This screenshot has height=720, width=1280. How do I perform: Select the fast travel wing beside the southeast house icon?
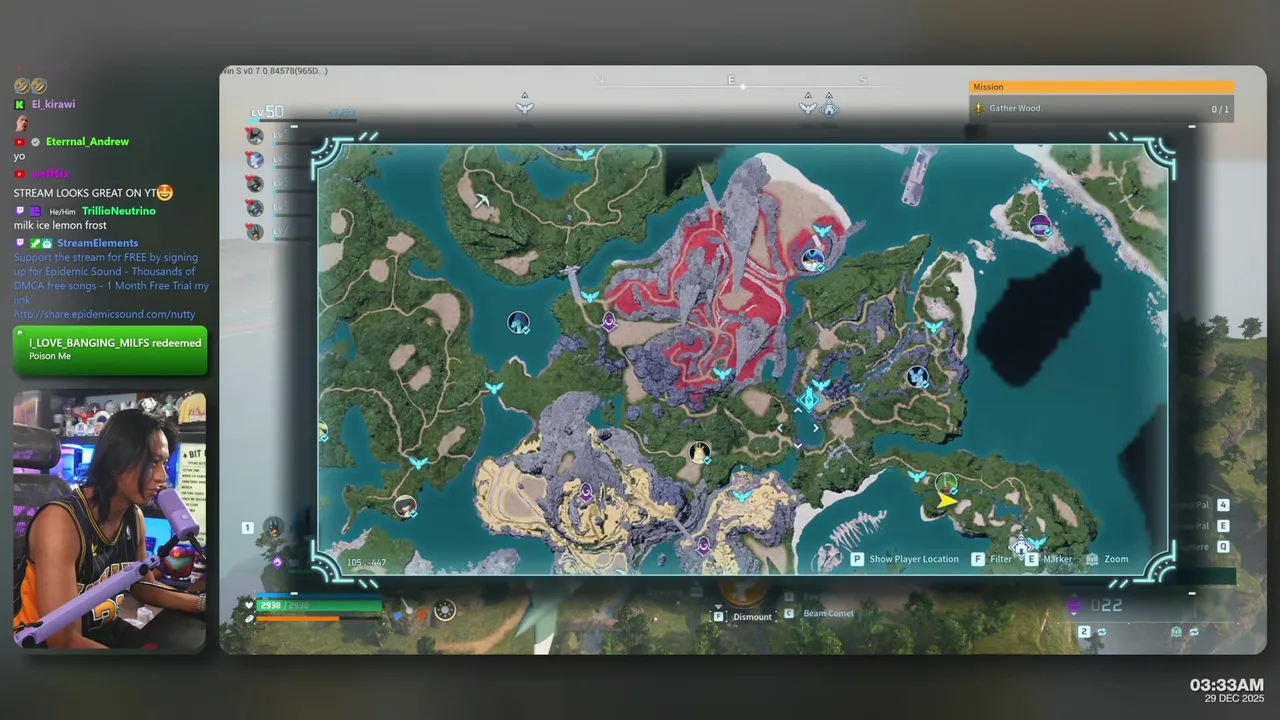pos(1038,543)
